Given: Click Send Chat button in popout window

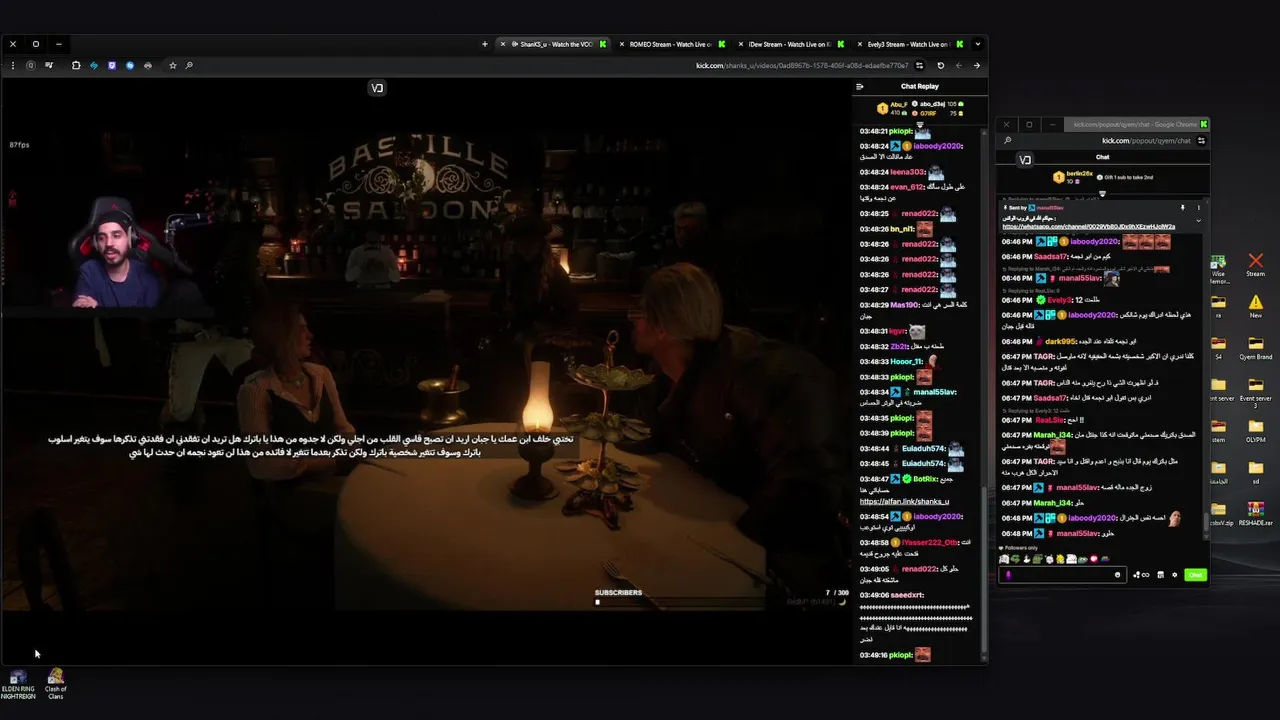Looking at the screenshot, I should [x=1196, y=575].
